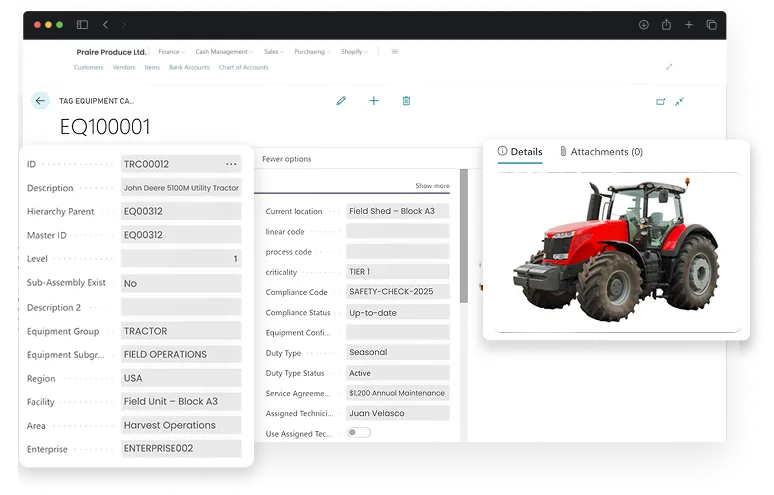Expand the Finance menu
Image resolution: width=774 pixels, height=495 pixels.
pyautogui.click(x=171, y=52)
